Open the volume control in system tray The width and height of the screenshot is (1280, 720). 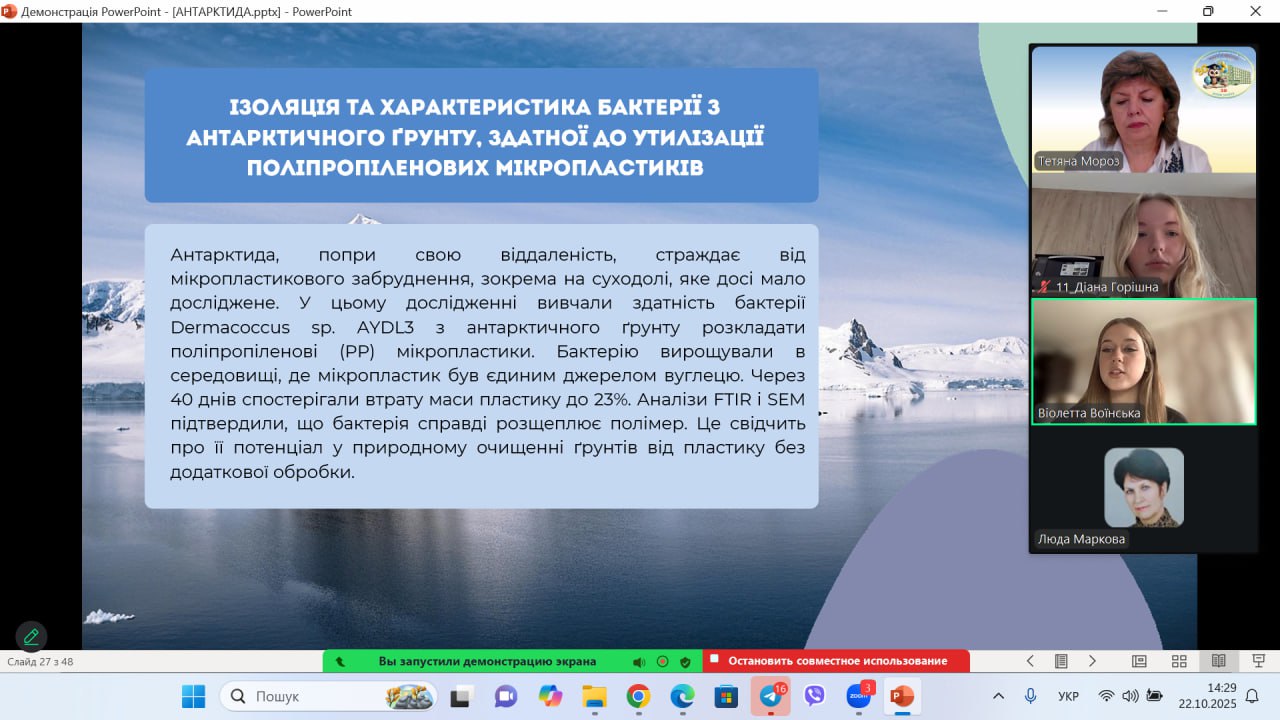(x=1130, y=696)
